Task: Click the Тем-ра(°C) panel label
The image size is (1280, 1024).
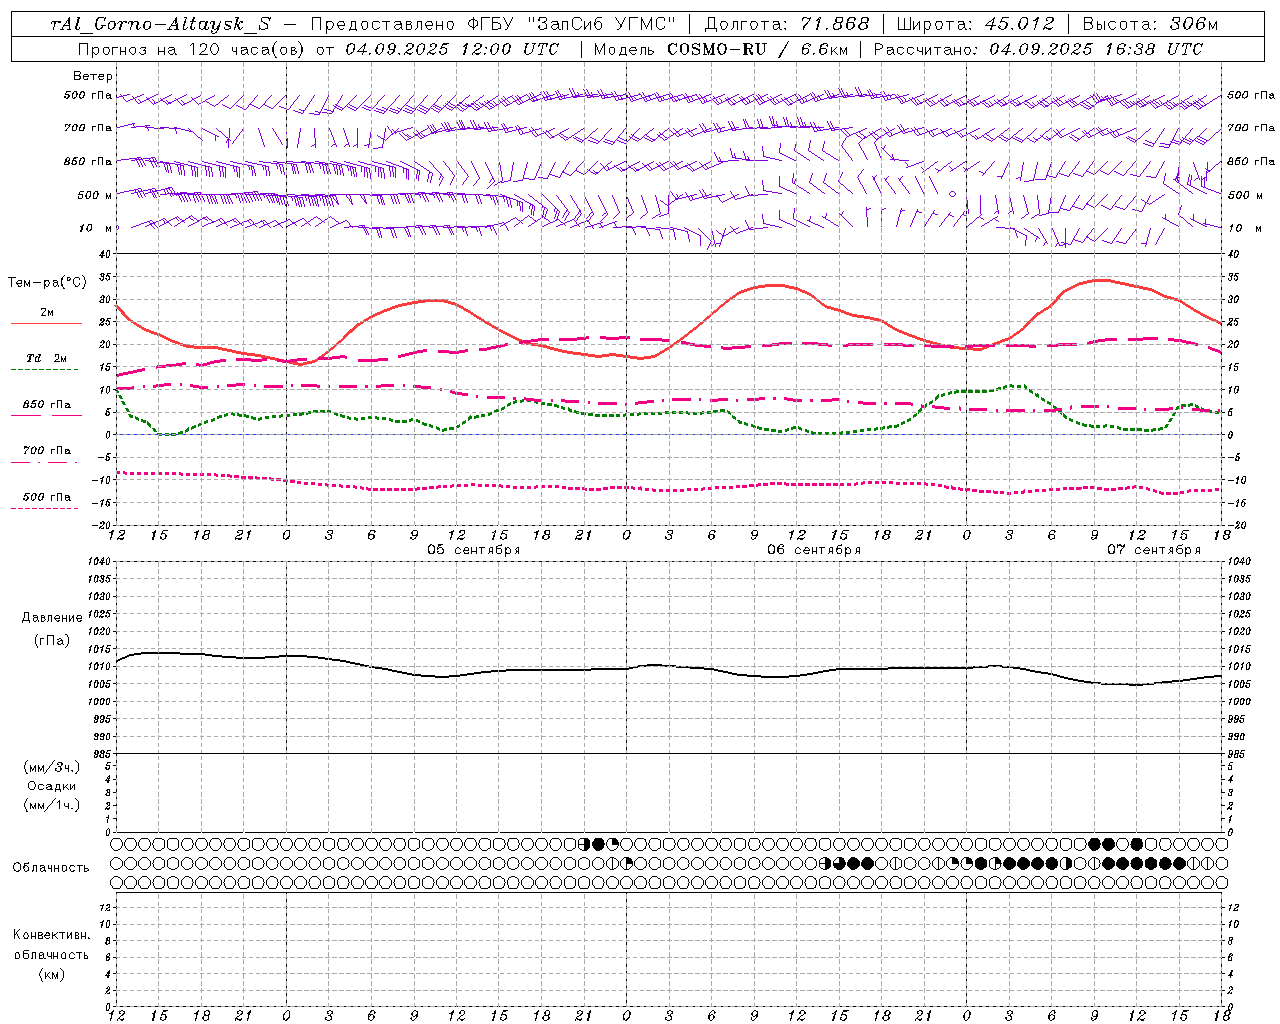Action: pos(47,283)
